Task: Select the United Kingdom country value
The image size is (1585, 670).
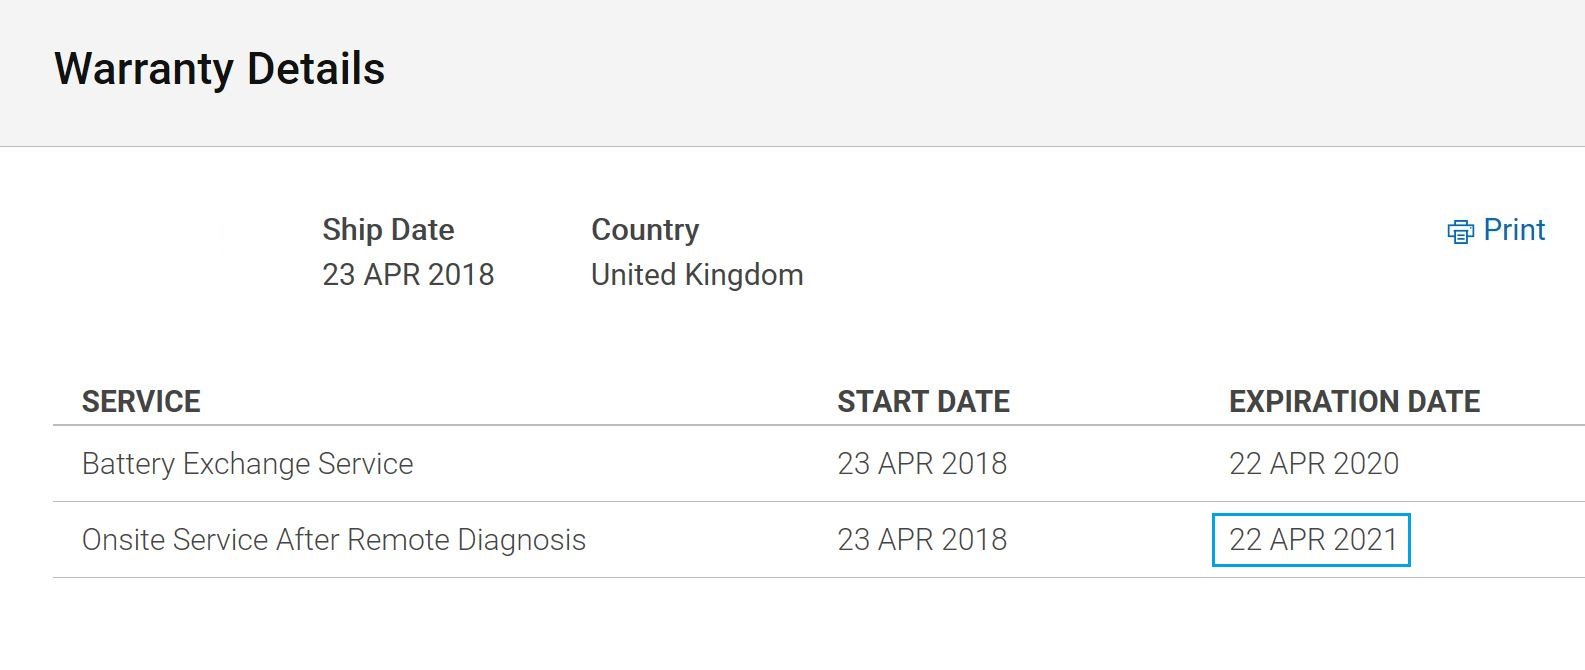Action: tap(697, 275)
